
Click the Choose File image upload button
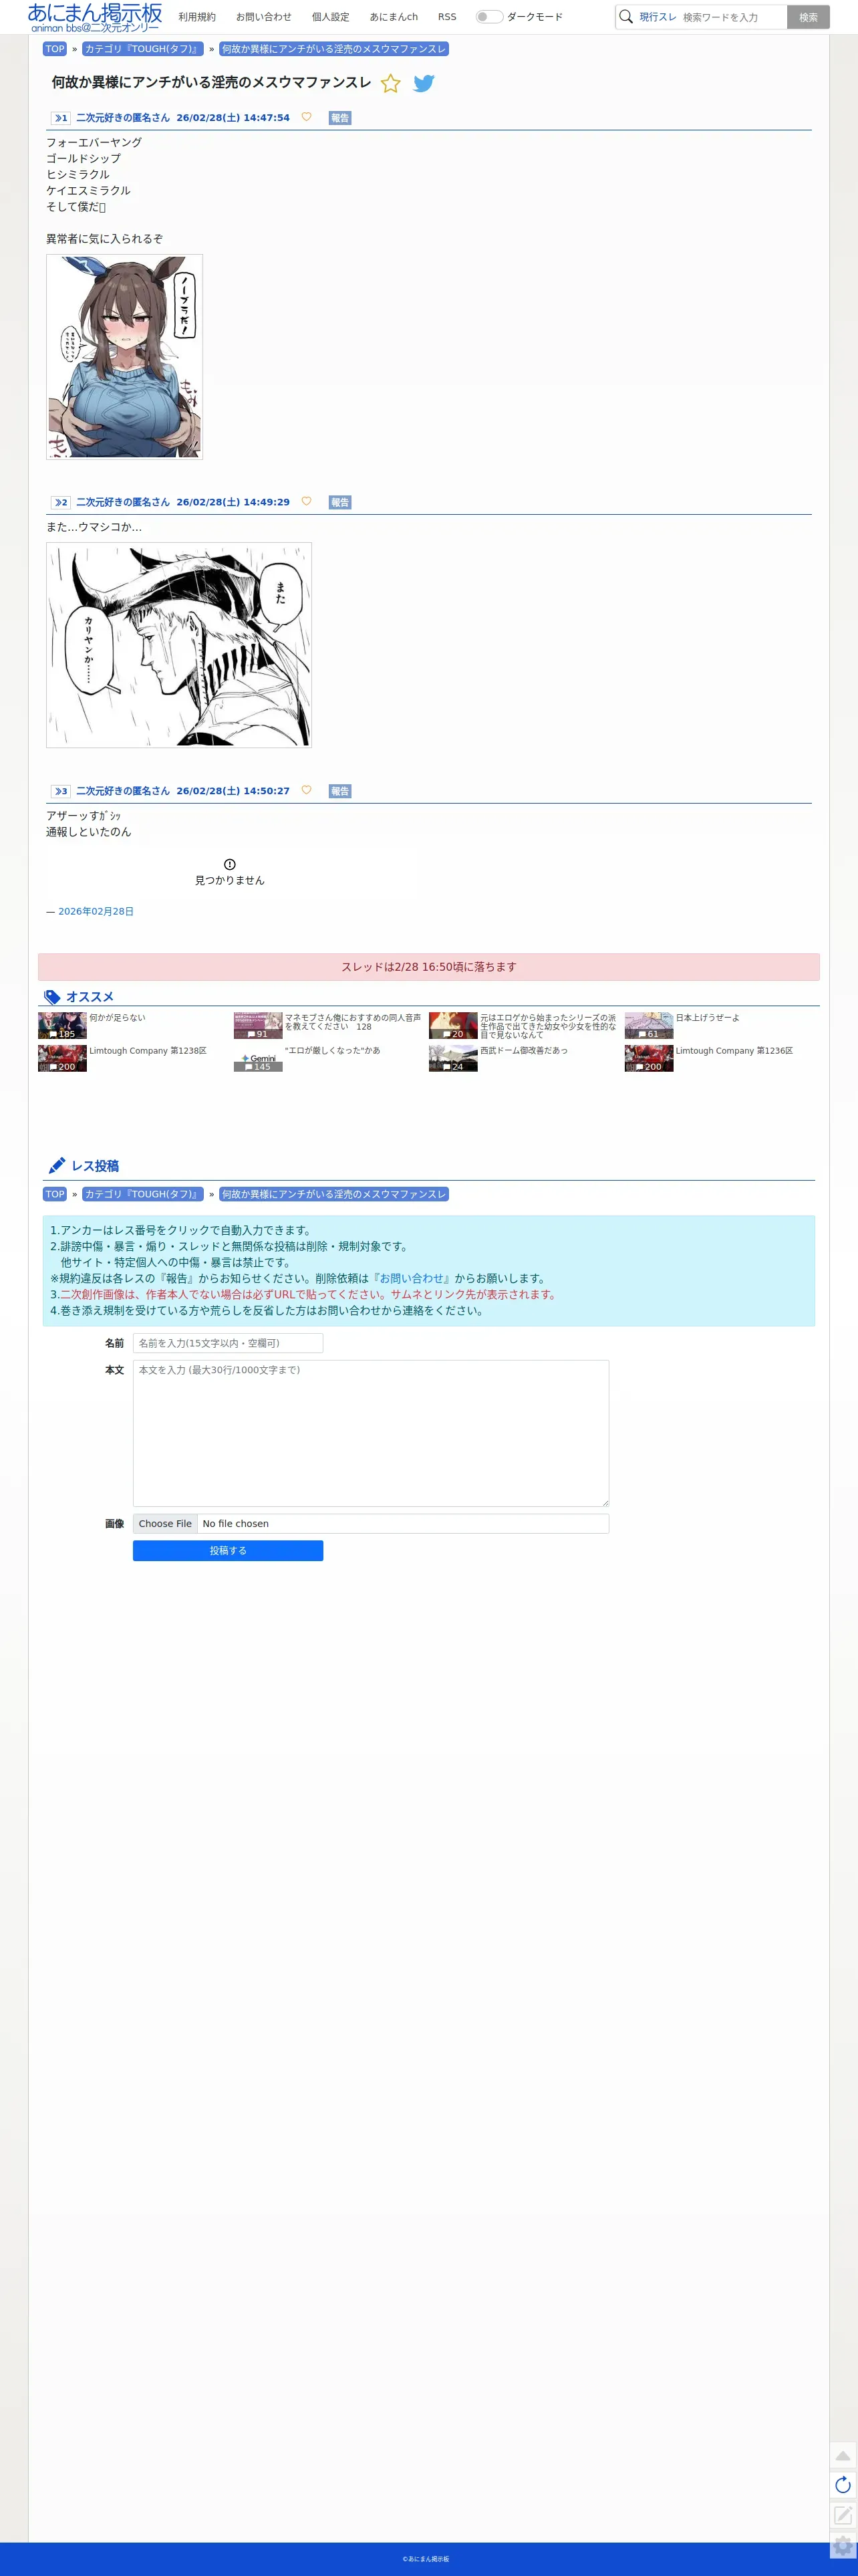(x=165, y=1523)
